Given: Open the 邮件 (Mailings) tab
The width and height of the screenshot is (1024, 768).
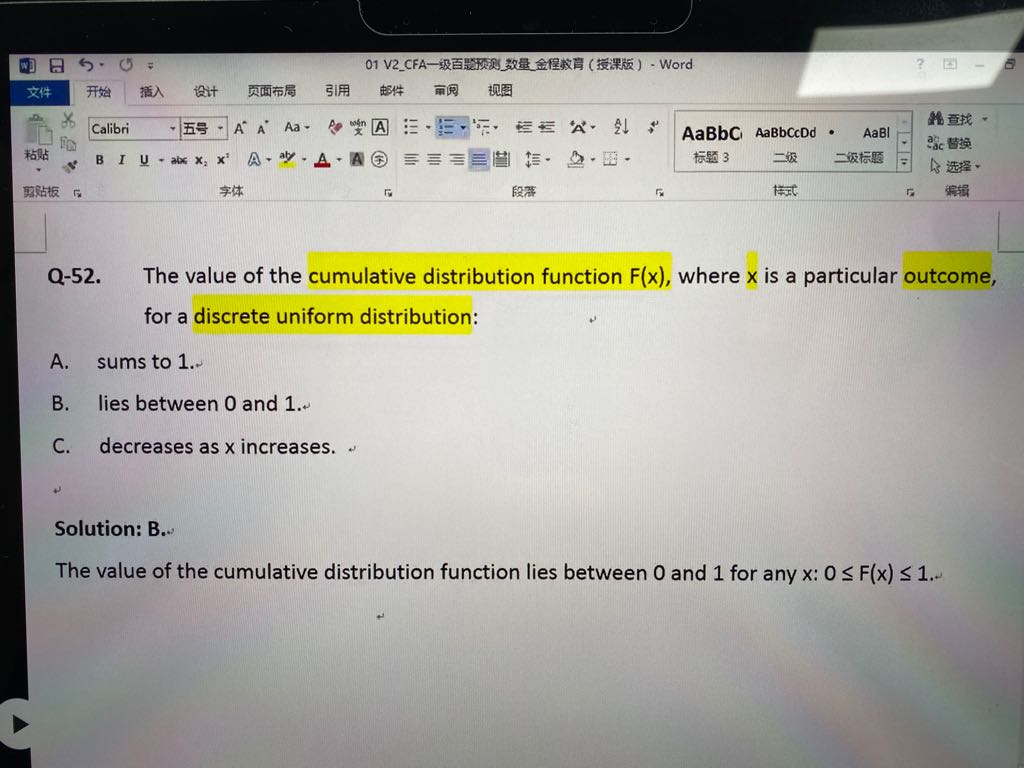Looking at the screenshot, I should point(392,90).
